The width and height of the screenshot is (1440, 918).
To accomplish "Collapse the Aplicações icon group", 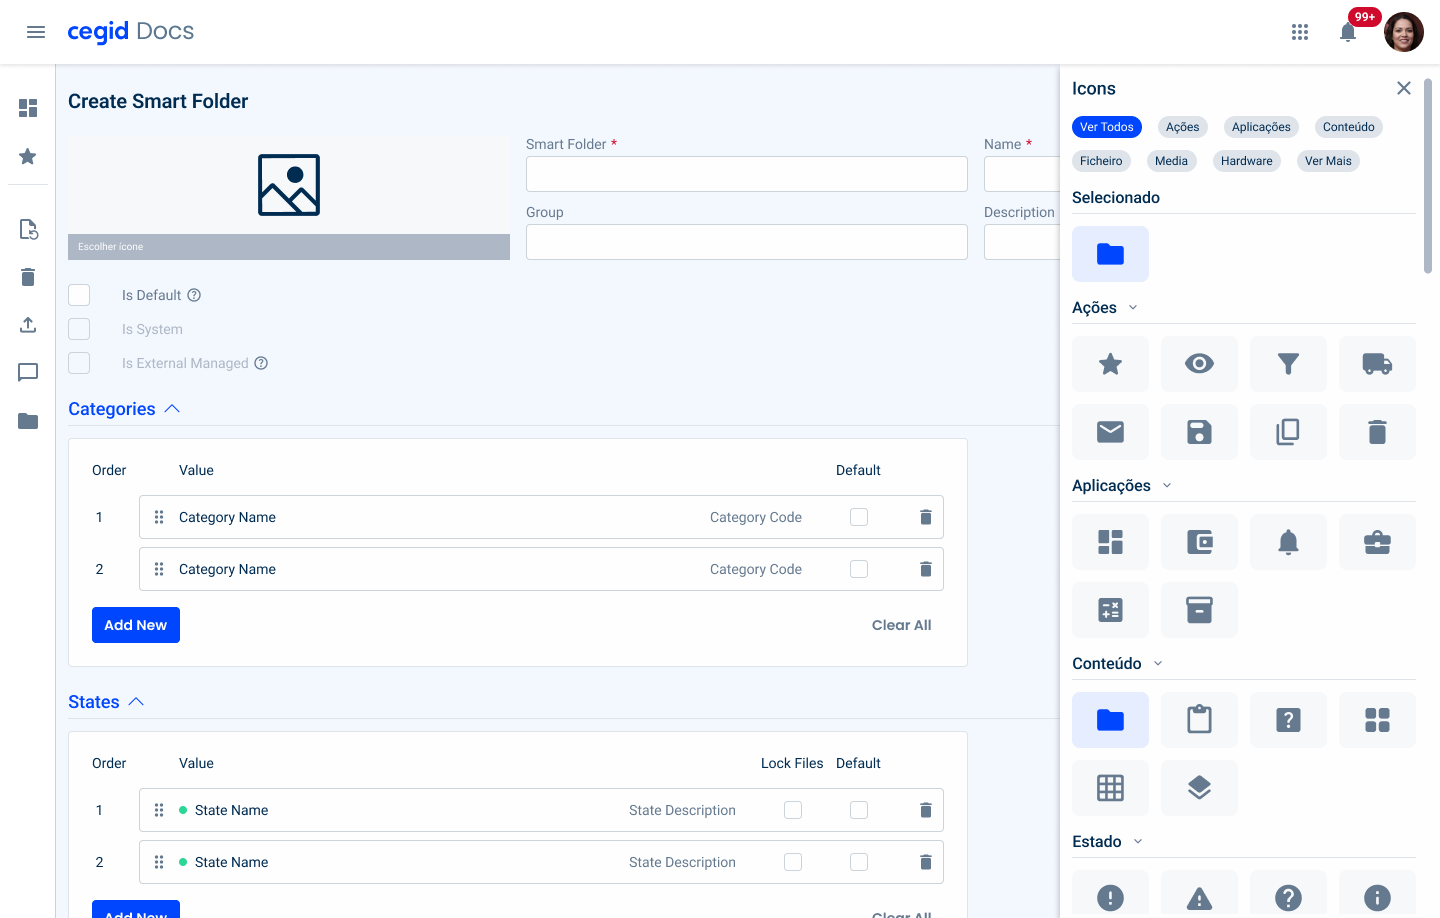I will [x=1167, y=486].
